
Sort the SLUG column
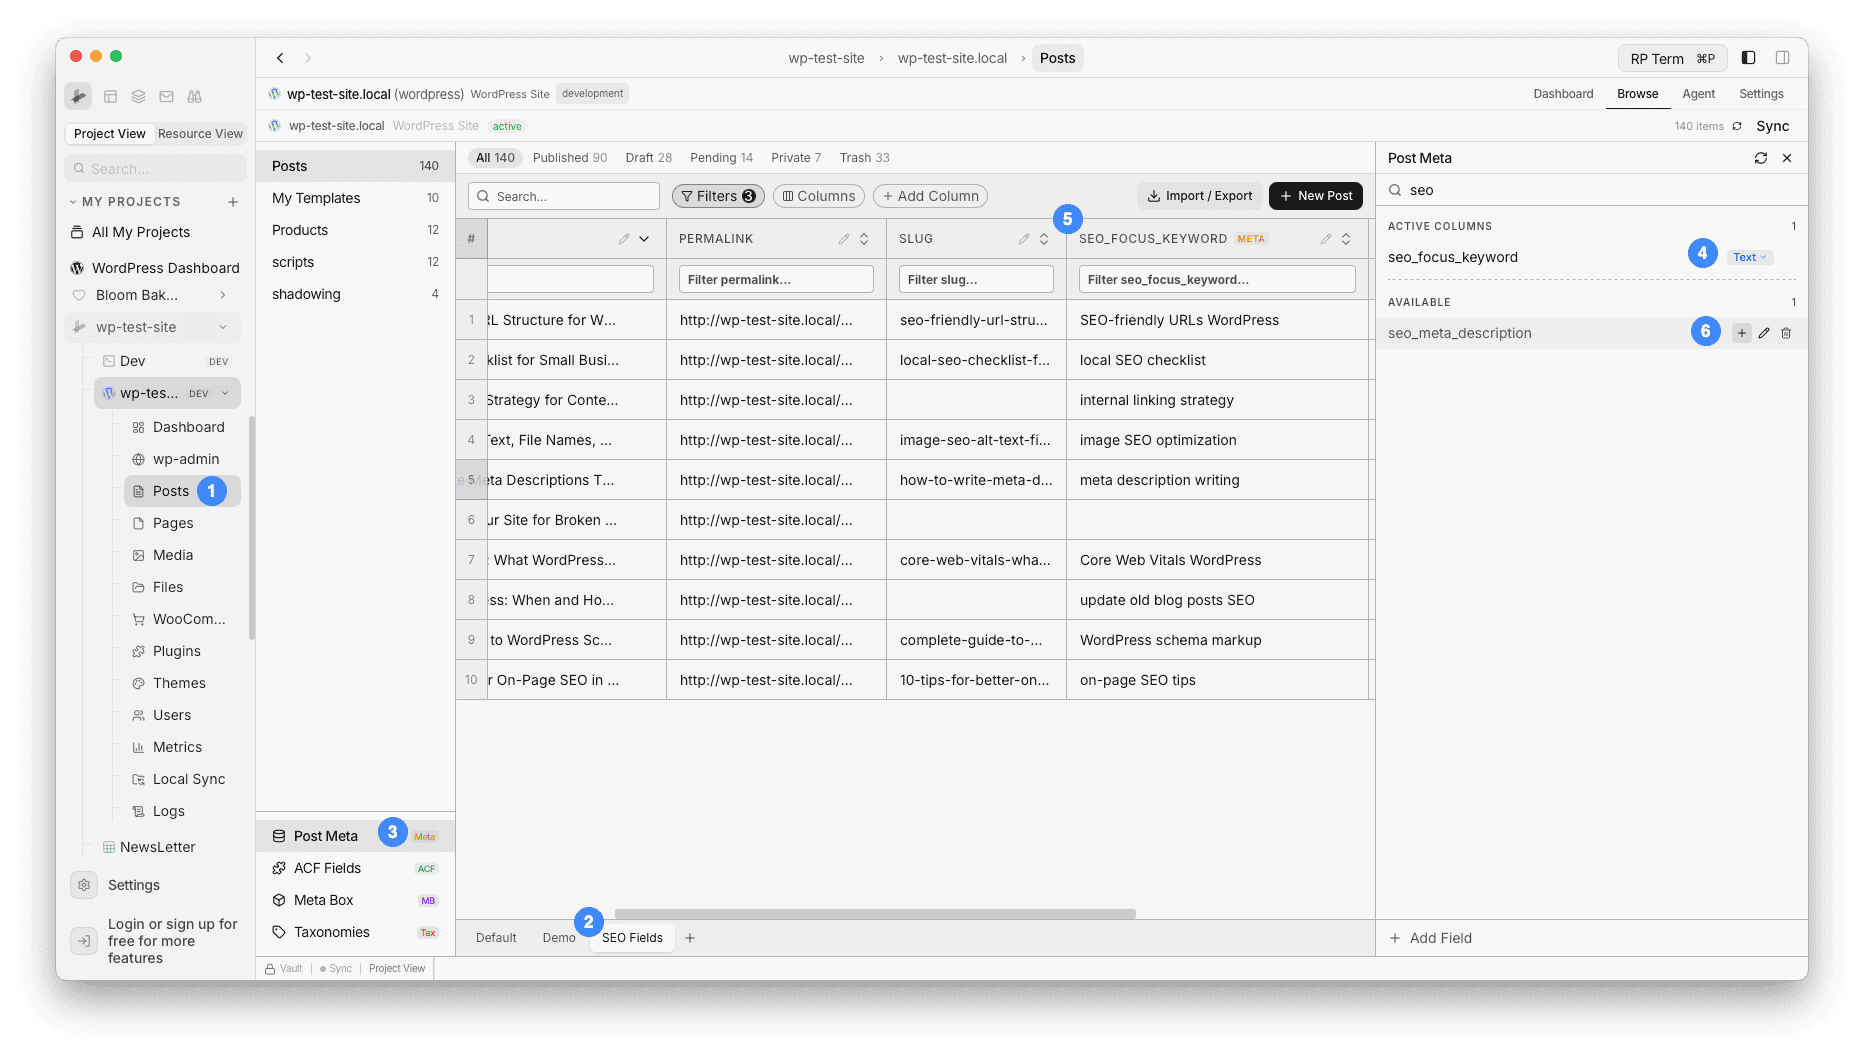1044,239
